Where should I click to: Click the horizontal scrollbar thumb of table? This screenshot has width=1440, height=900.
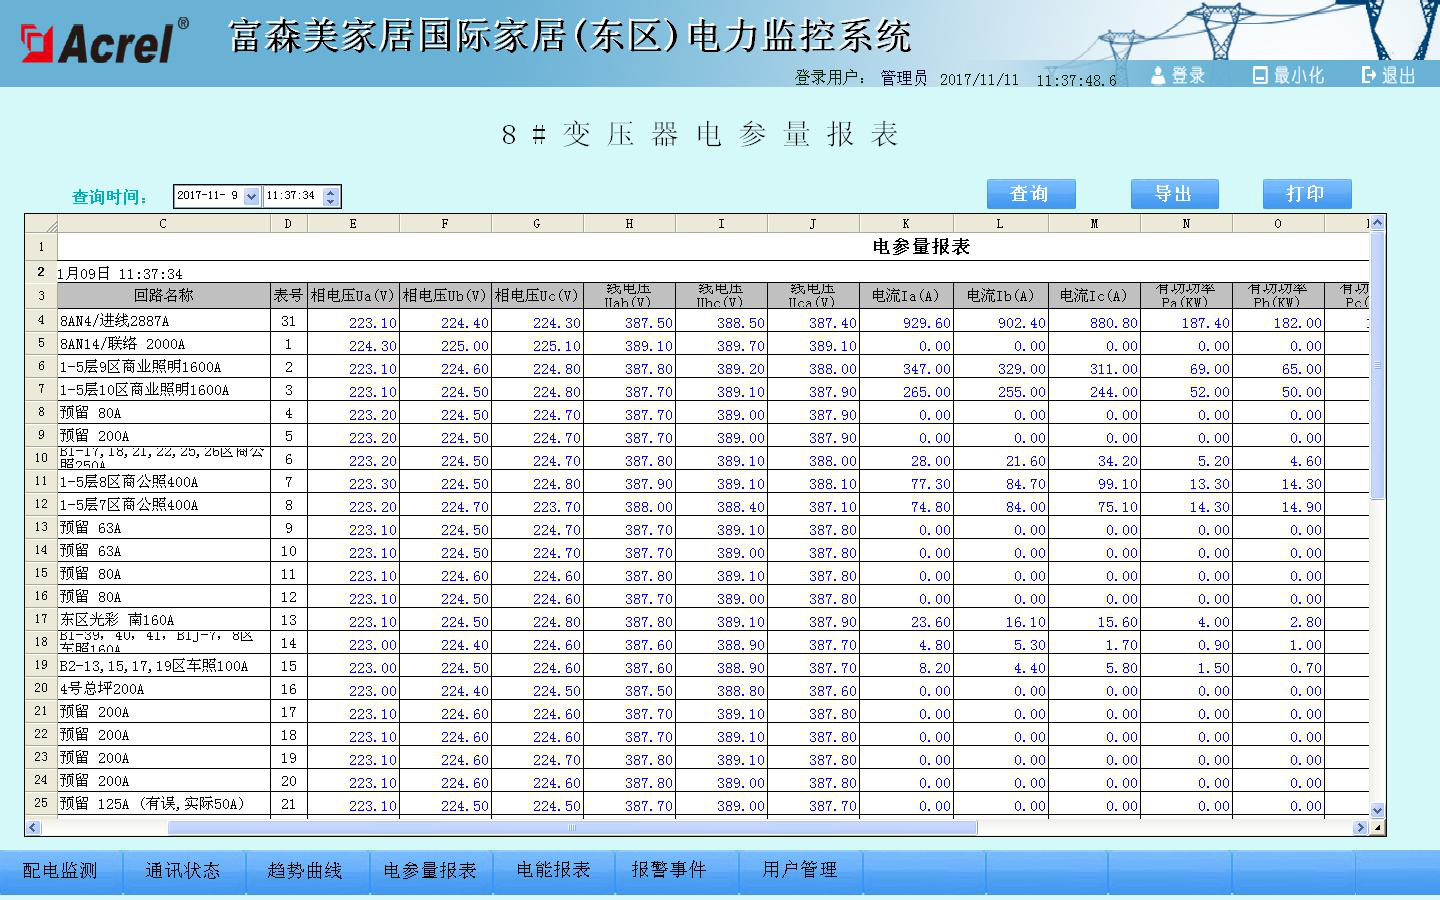(572, 827)
